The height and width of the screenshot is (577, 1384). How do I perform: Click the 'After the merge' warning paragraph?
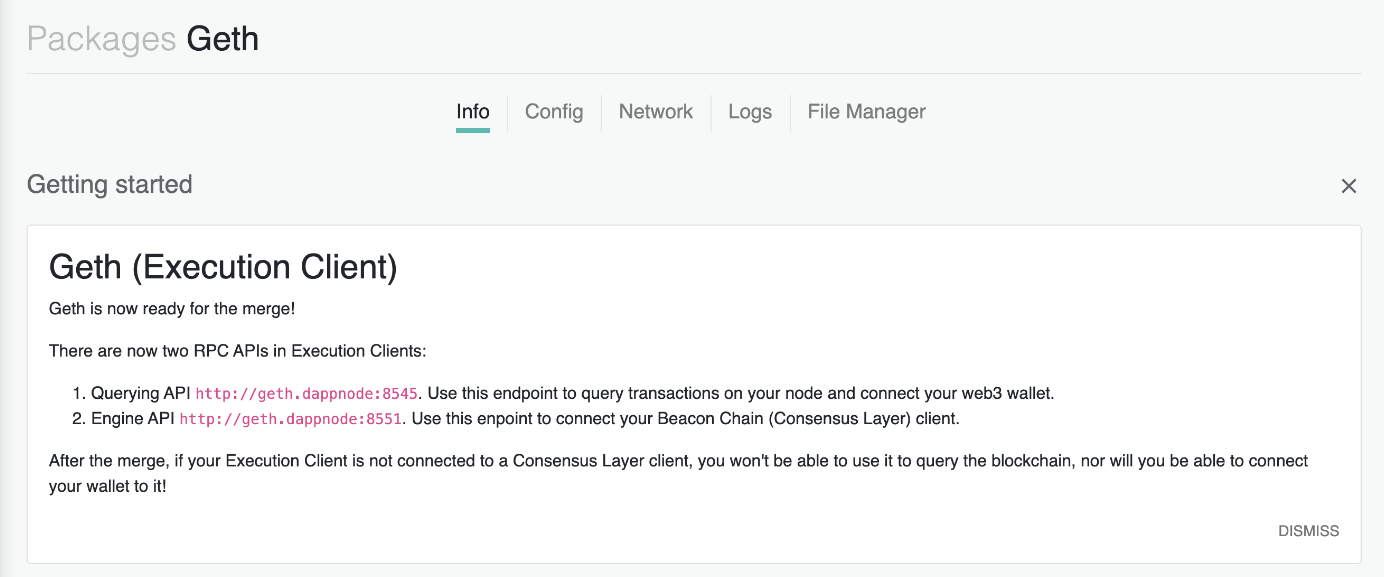coord(679,475)
